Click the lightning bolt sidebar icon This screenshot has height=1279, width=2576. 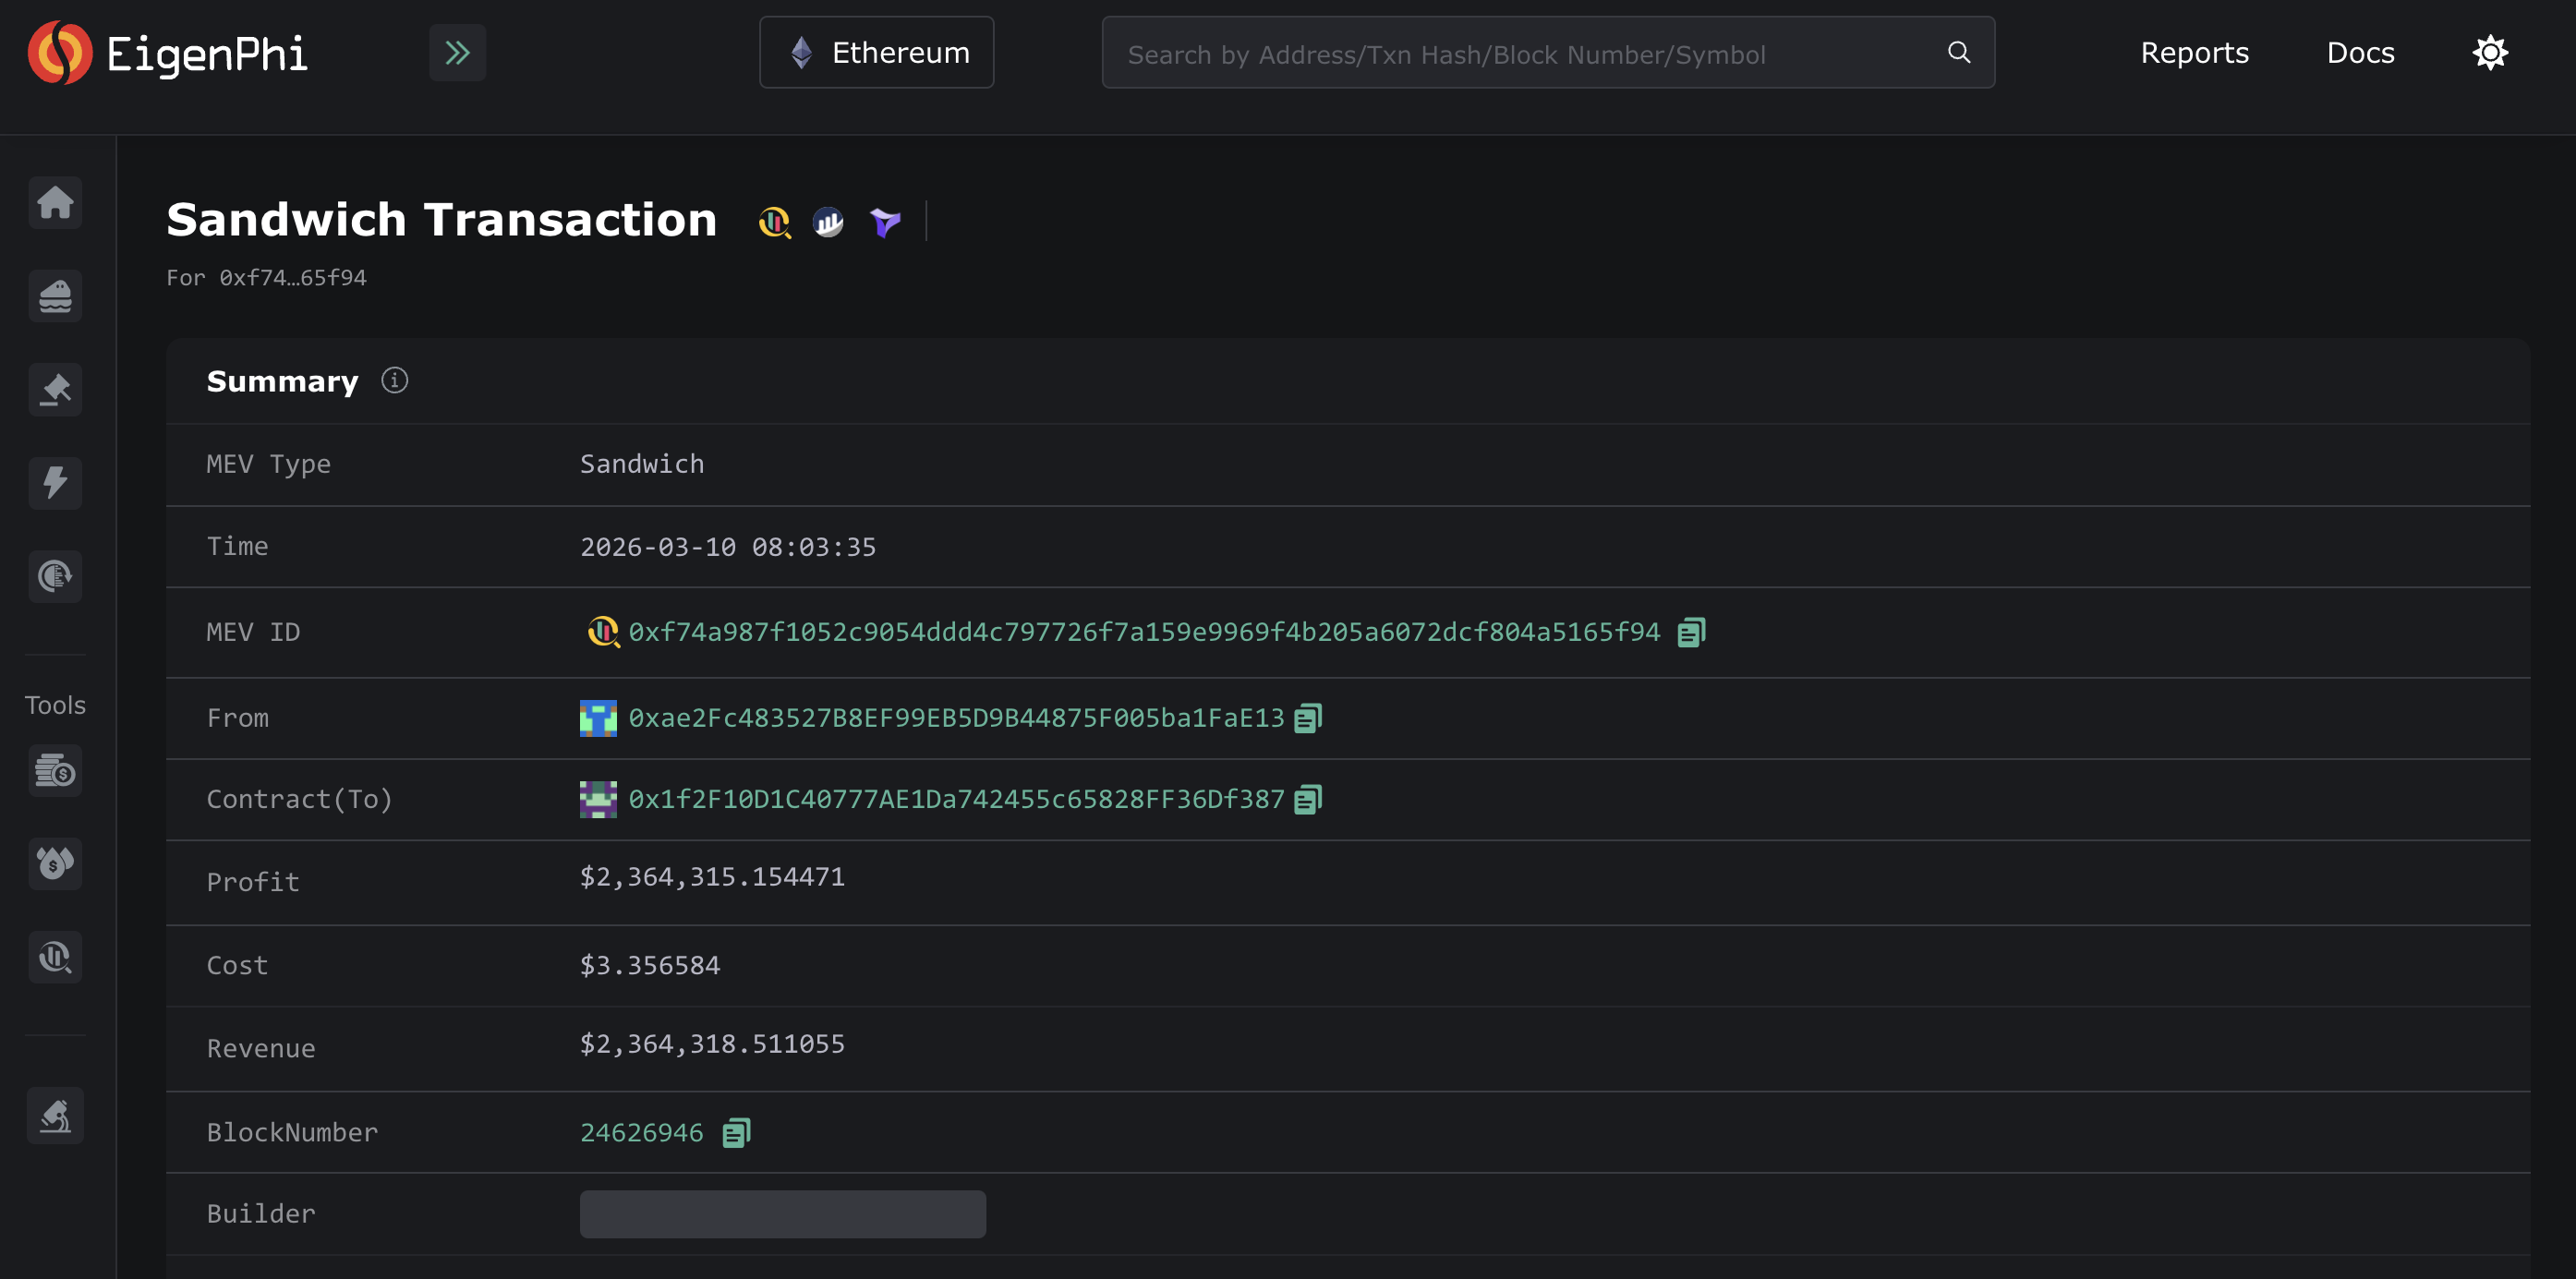55,483
